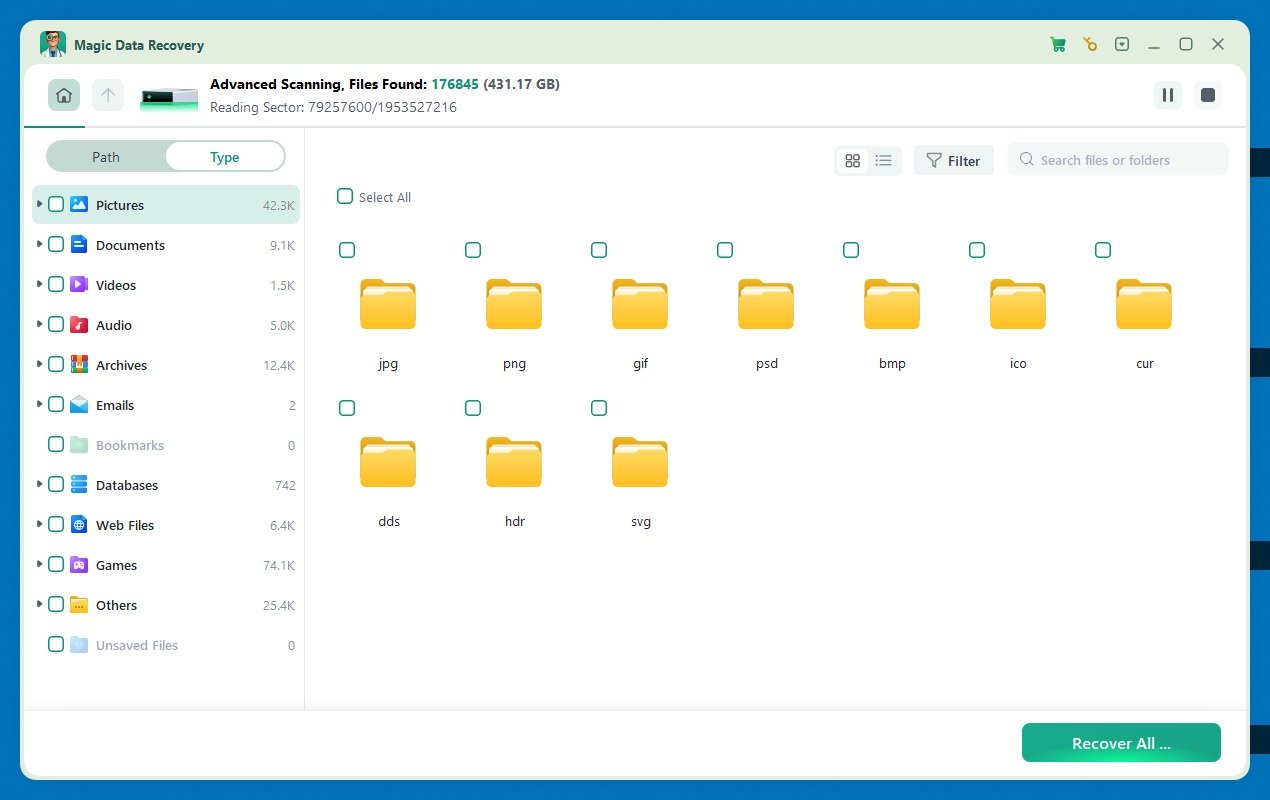Open the svg folder icon
The height and width of the screenshot is (800, 1270).
pyautogui.click(x=640, y=462)
